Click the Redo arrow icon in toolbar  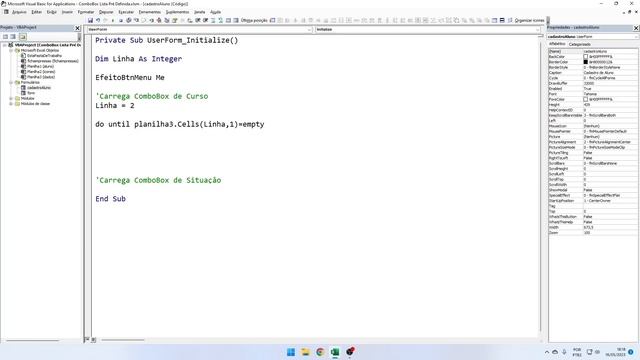click(106, 20)
